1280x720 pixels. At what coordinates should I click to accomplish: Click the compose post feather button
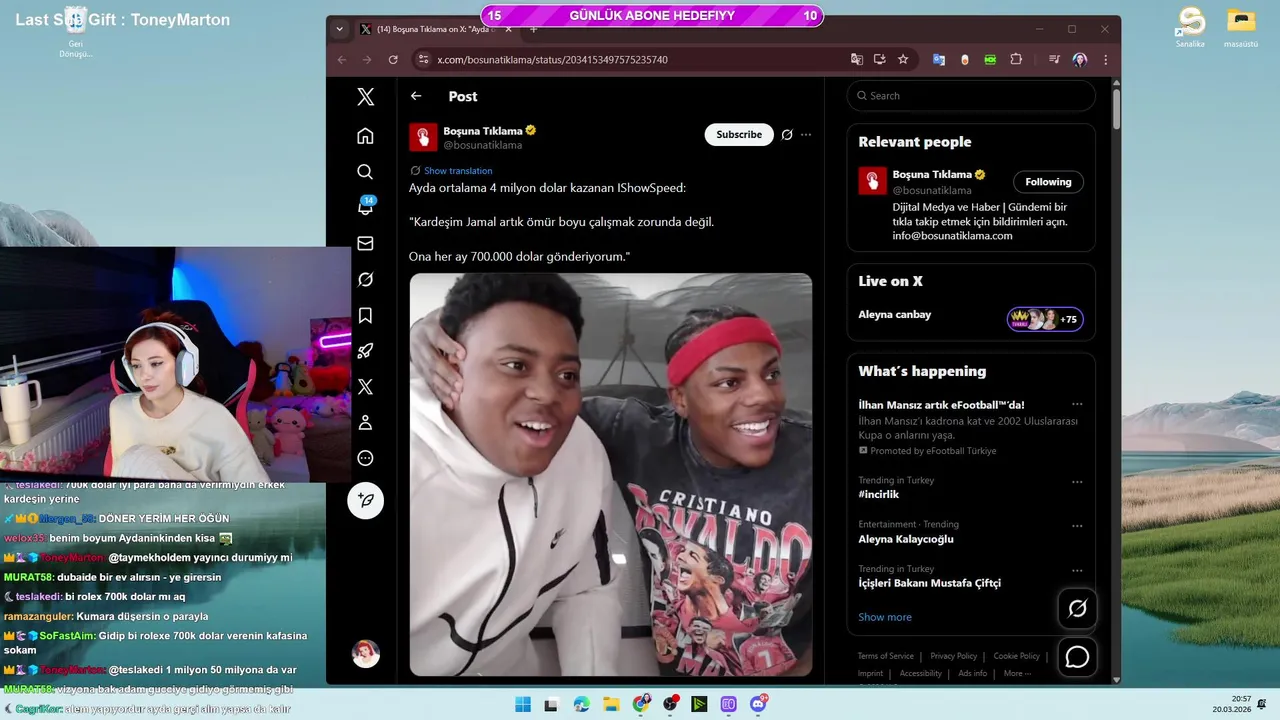(366, 500)
